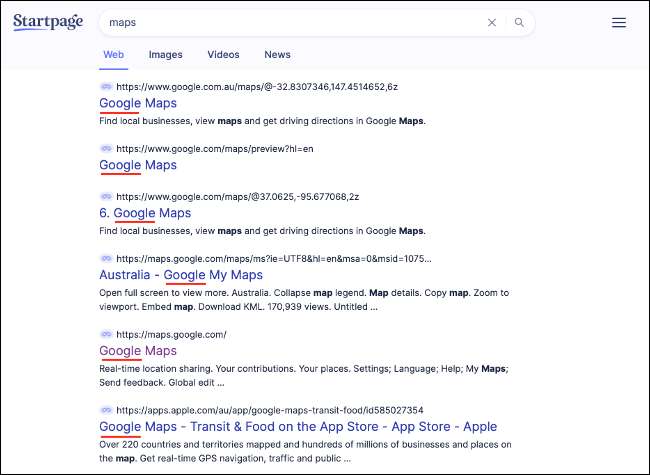The height and width of the screenshot is (475, 650).
Task: Switch to the Images tab
Action: coord(165,55)
